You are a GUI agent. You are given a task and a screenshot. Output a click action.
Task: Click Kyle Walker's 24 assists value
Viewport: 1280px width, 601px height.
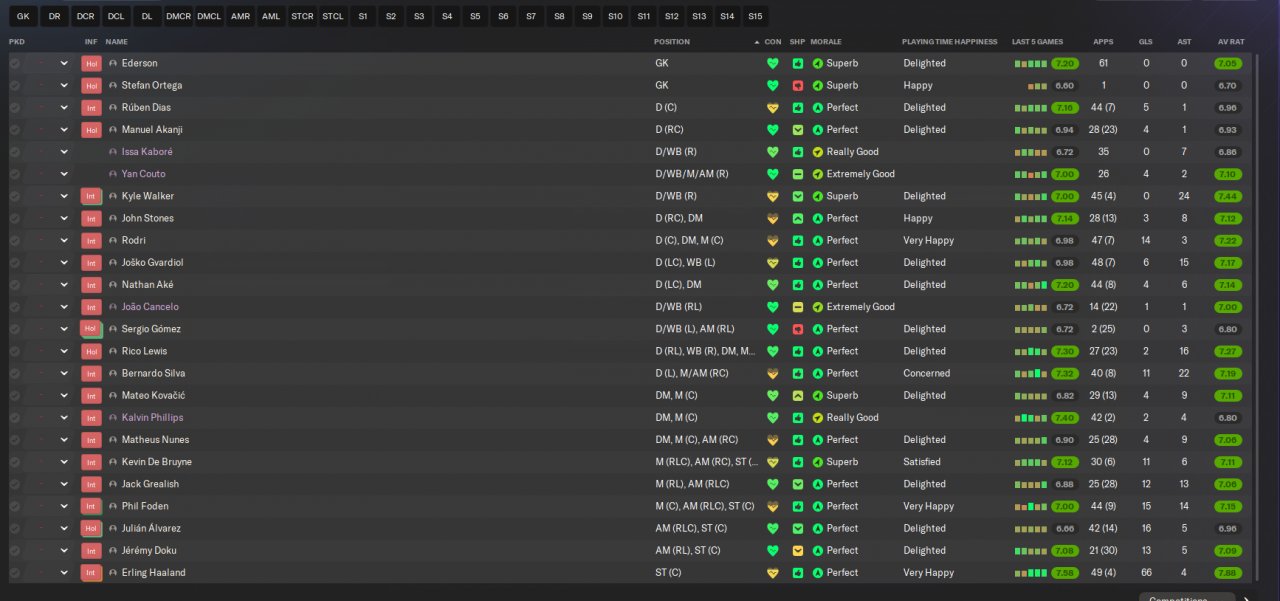coord(1184,196)
